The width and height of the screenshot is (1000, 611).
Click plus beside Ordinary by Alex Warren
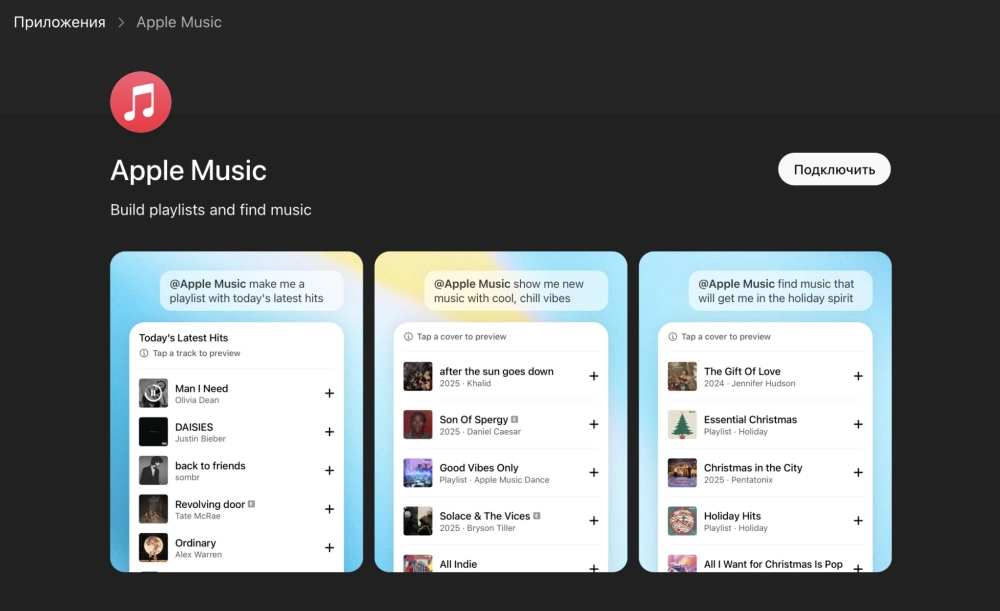[x=329, y=548]
